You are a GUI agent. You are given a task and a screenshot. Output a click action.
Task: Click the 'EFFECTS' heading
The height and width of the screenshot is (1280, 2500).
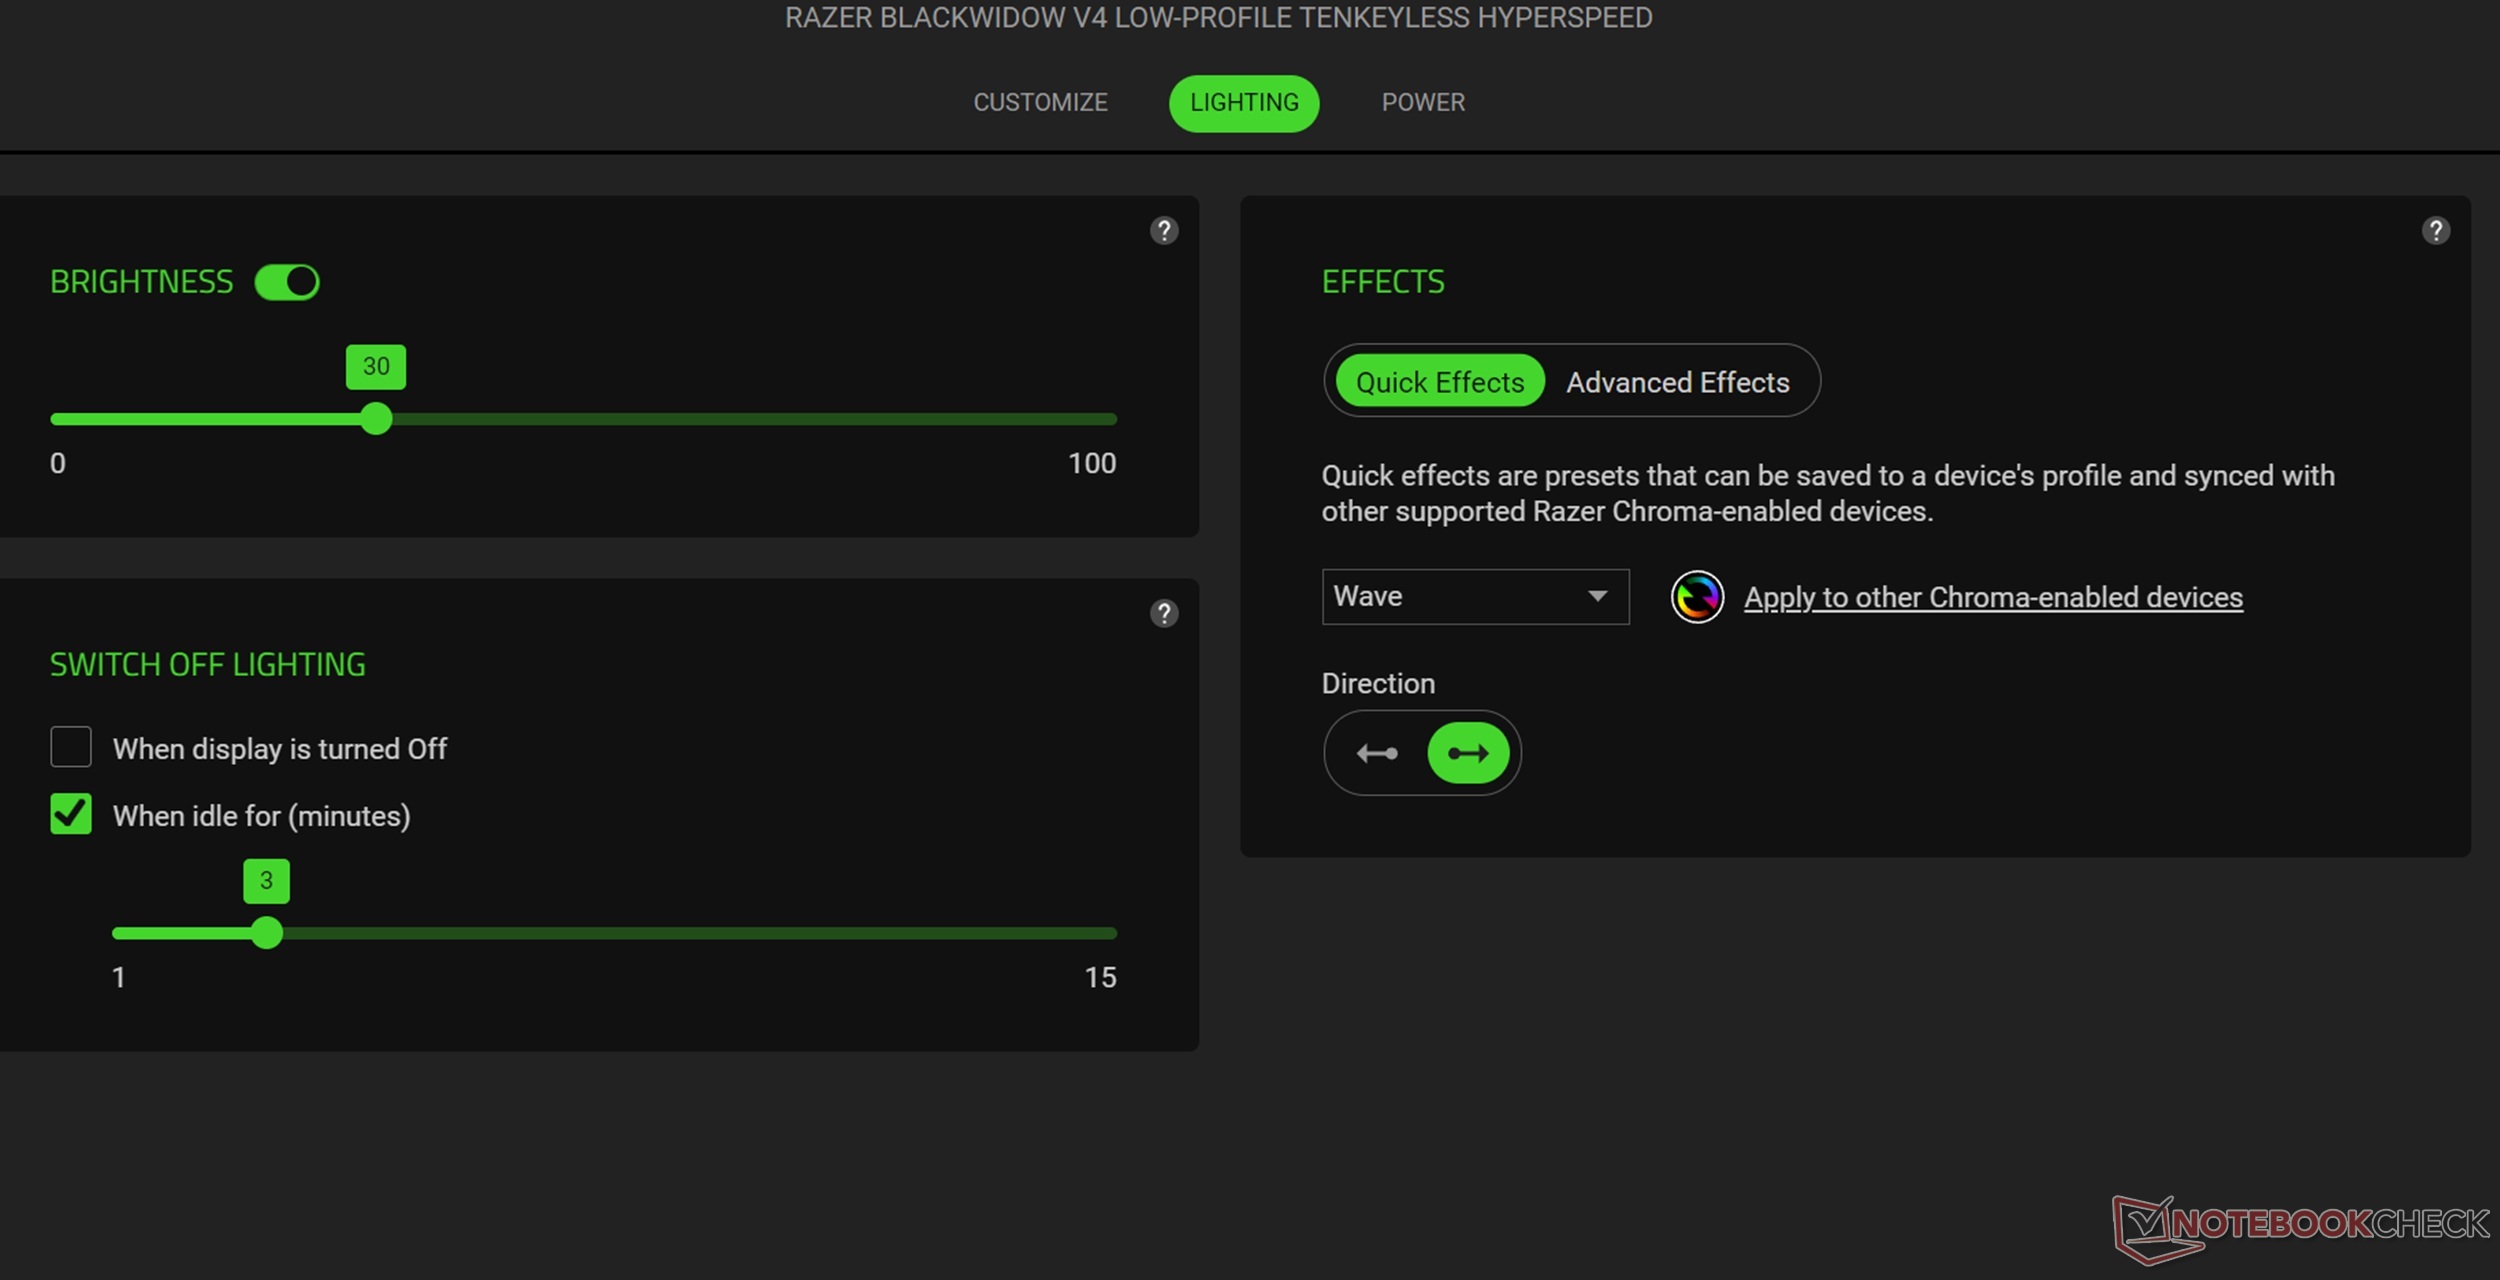pos(1382,283)
